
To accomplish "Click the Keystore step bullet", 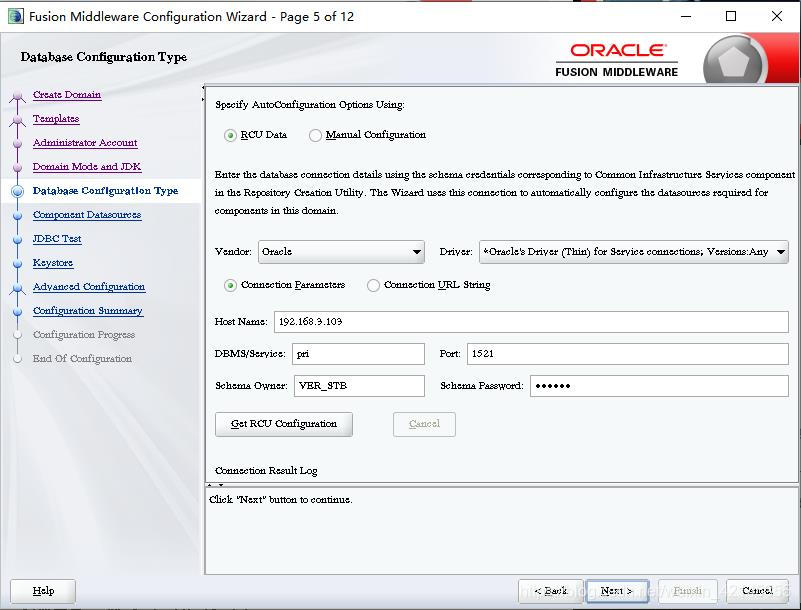I will 17,264.
